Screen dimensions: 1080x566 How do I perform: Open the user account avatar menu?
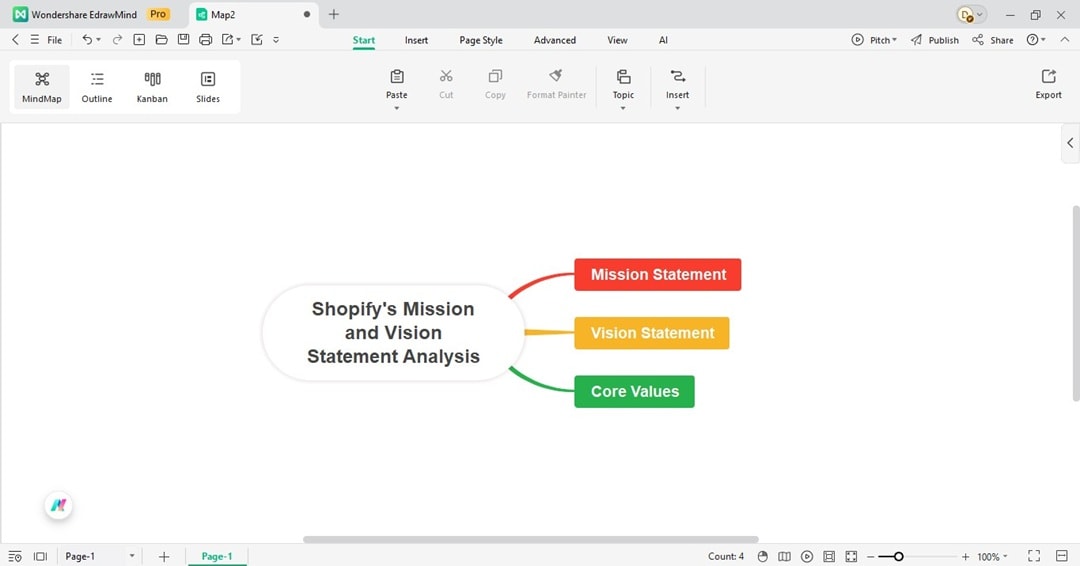coord(971,14)
